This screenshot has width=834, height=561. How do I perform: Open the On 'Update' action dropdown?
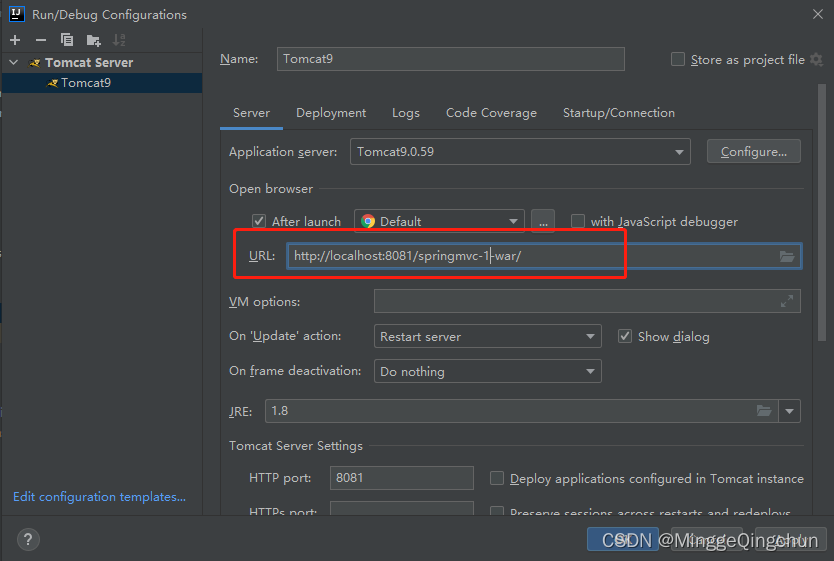pyautogui.click(x=488, y=336)
